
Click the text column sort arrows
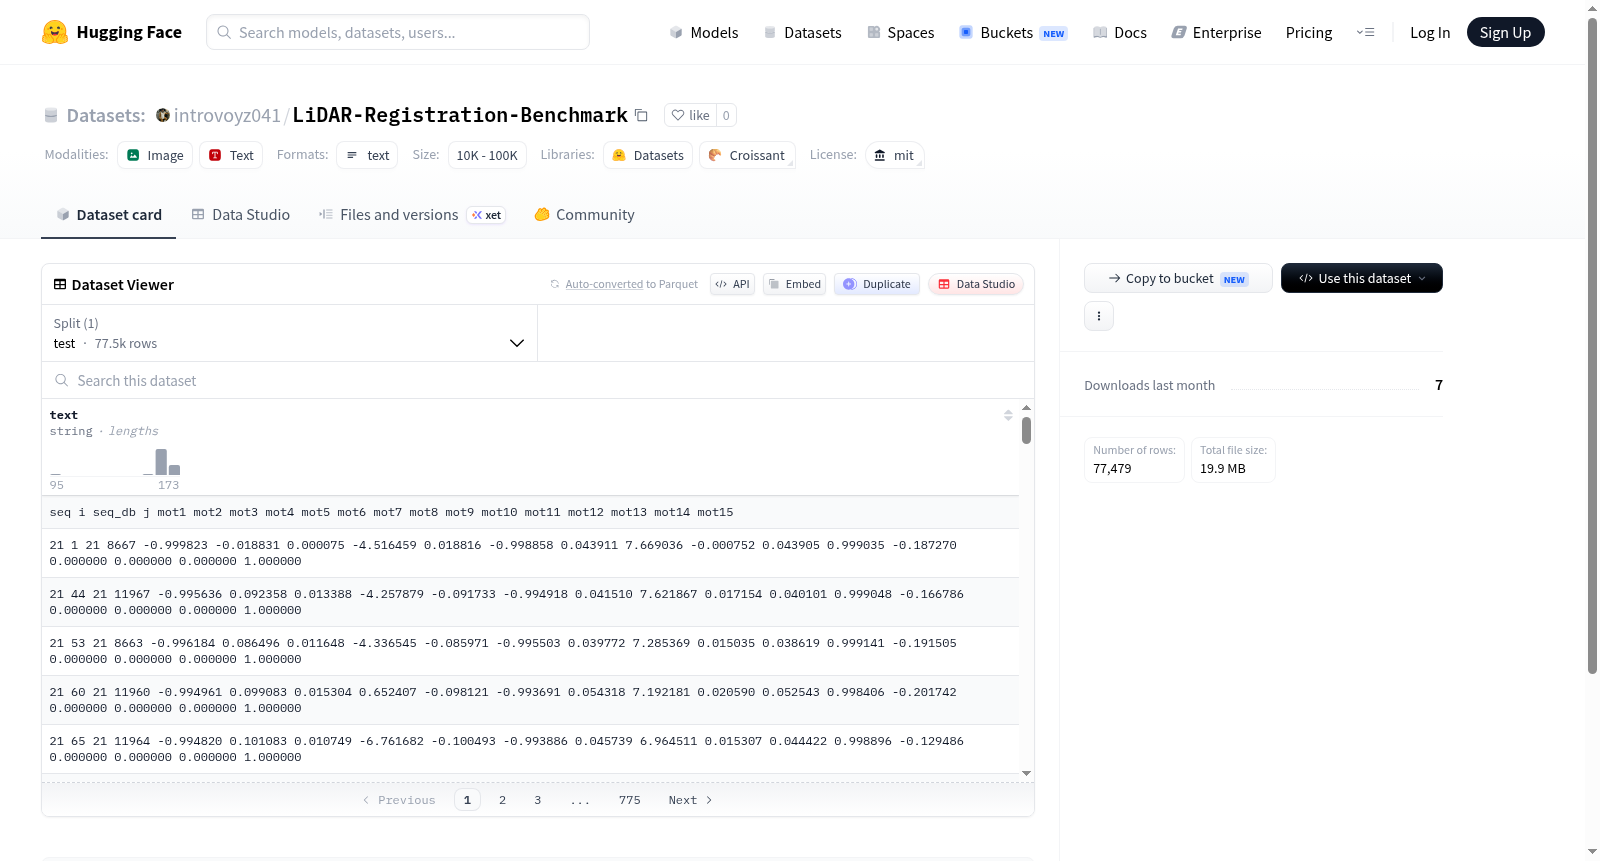click(x=1008, y=415)
